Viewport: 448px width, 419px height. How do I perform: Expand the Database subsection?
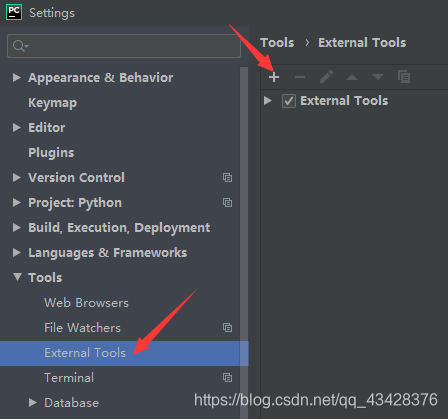pos(32,402)
